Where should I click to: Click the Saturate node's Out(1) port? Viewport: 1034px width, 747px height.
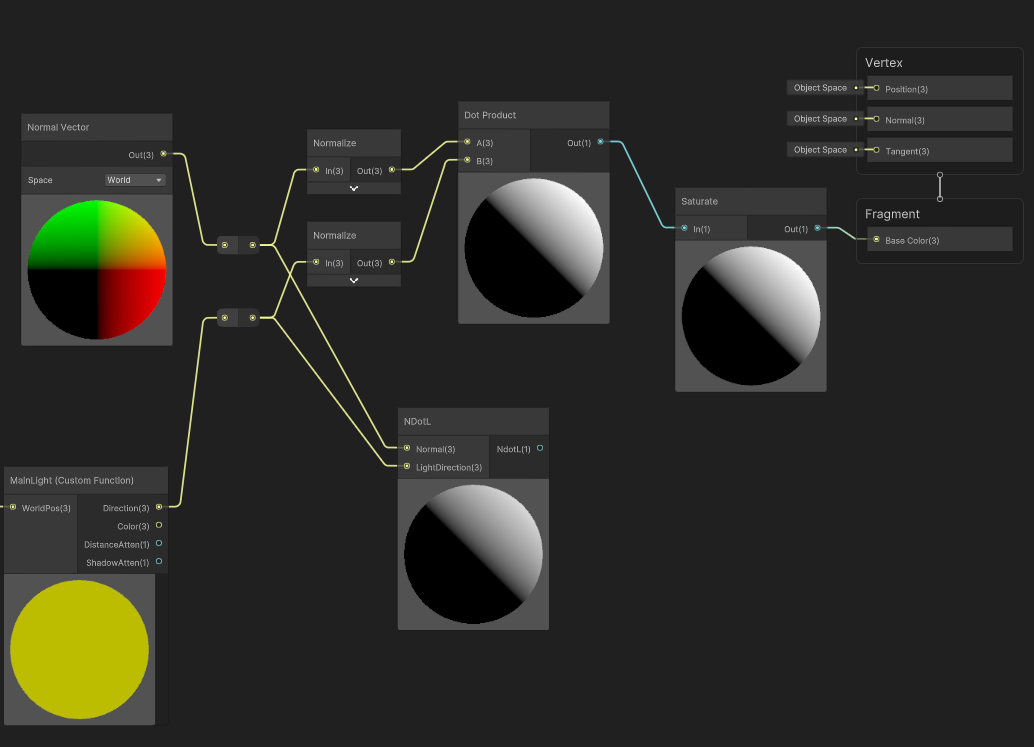pos(818,229)
